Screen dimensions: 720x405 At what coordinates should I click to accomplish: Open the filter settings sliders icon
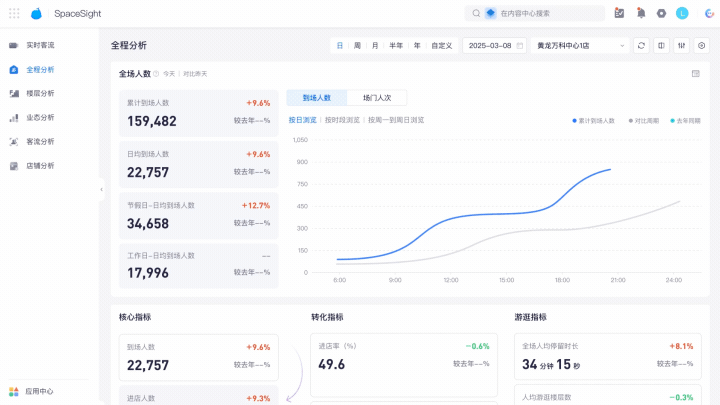[x=681, y=45]
